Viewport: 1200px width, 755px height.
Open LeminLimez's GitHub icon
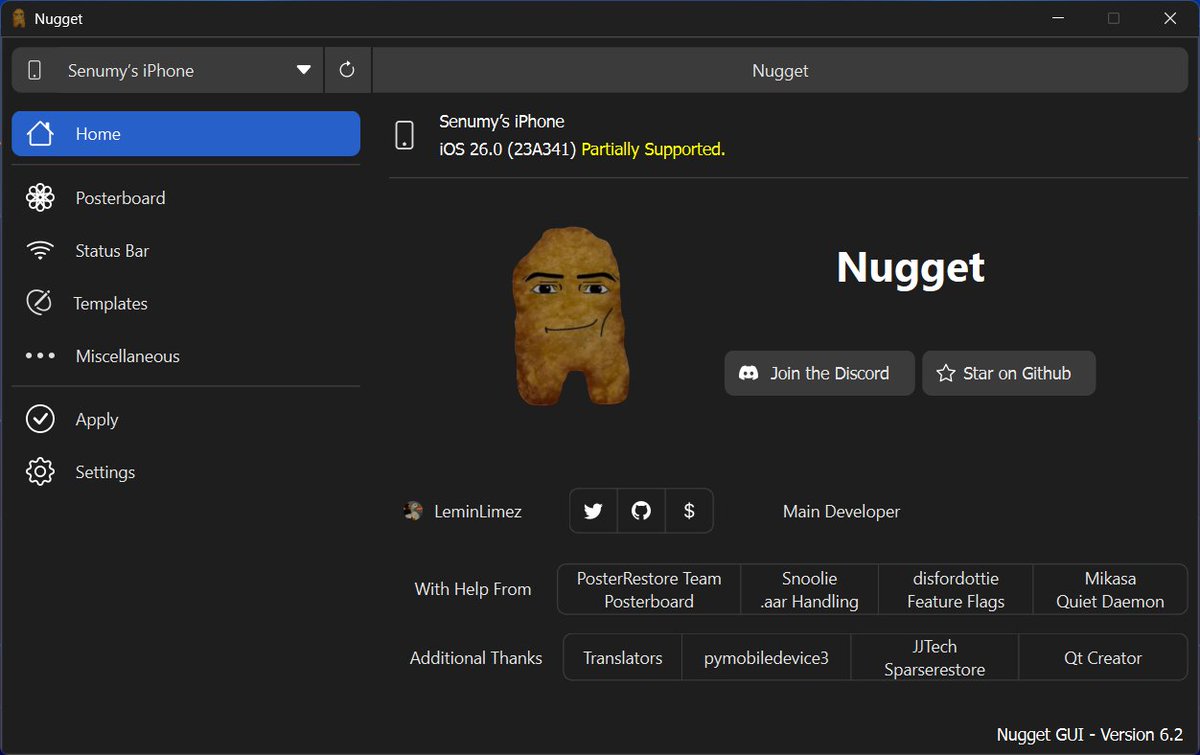[x=641, y=511]
